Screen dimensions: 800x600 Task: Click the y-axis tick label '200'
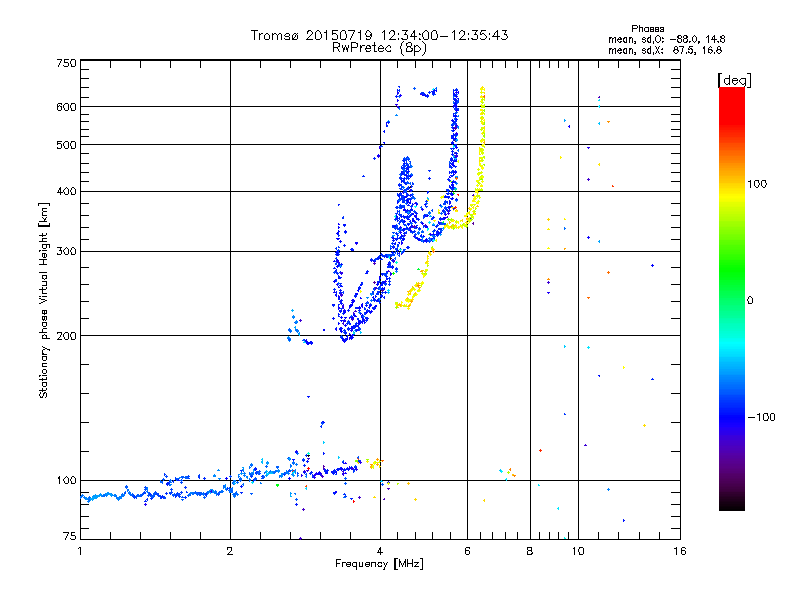click(x=66, y=336)
